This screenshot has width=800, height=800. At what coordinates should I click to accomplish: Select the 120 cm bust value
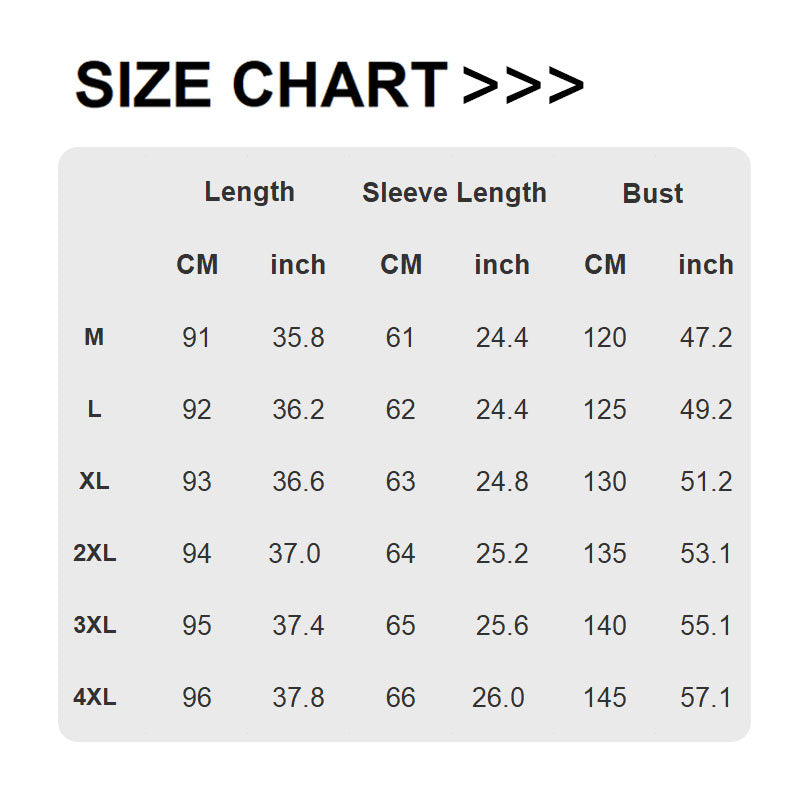[x=605, y=338]
